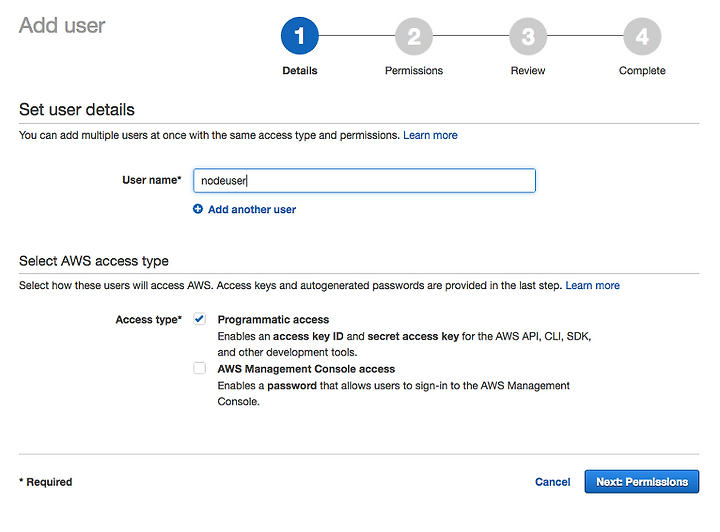Screen dimensions: 720x532
Task: Click the step 3 Review circle
Action: (528, 36)
